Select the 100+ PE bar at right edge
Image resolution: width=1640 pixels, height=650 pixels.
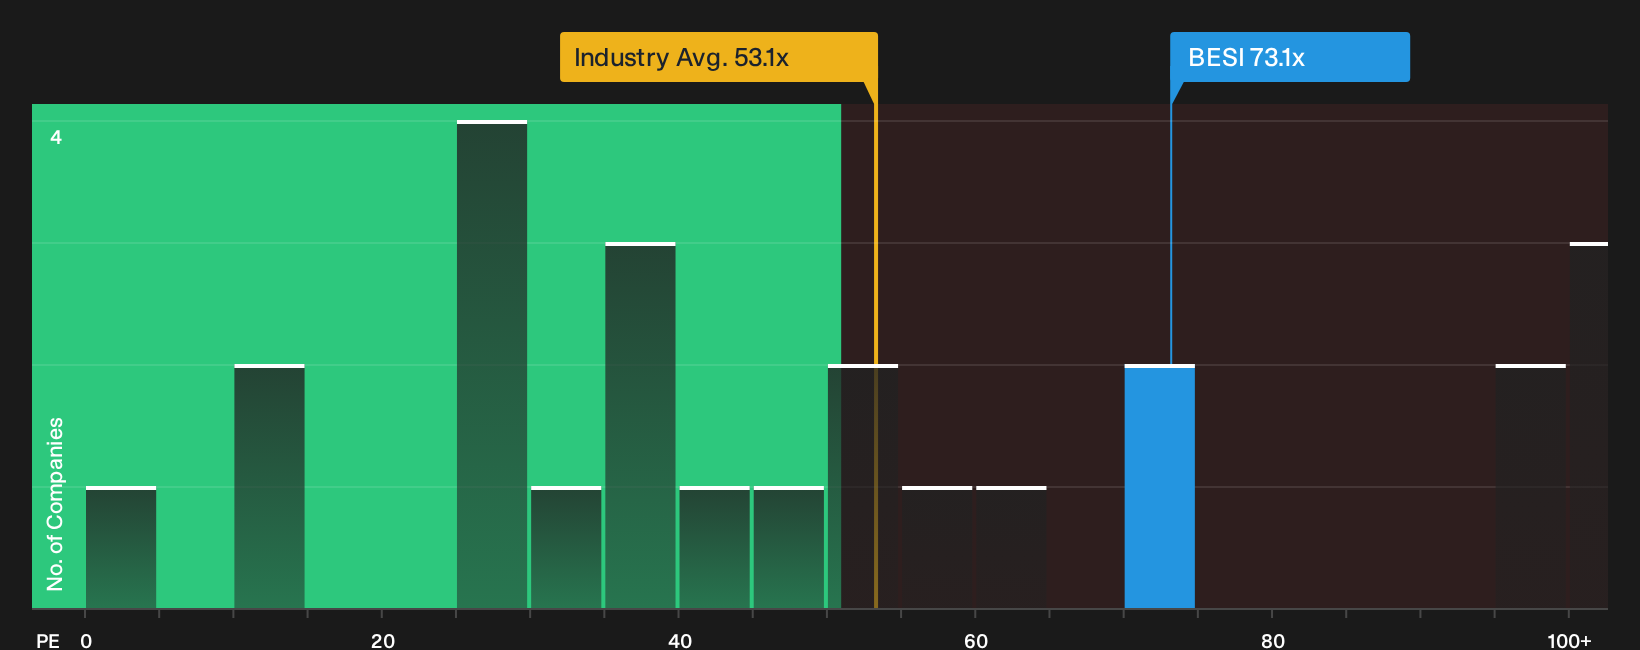(1589, 426)
